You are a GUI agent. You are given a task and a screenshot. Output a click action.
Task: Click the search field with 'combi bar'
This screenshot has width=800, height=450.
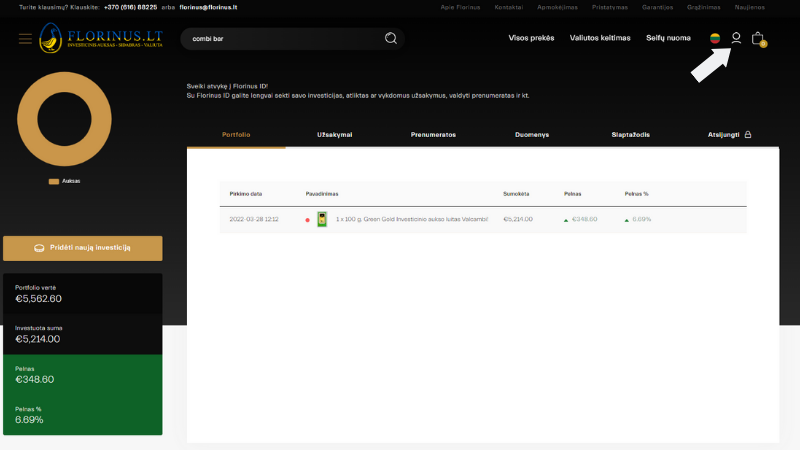(280, 39)
